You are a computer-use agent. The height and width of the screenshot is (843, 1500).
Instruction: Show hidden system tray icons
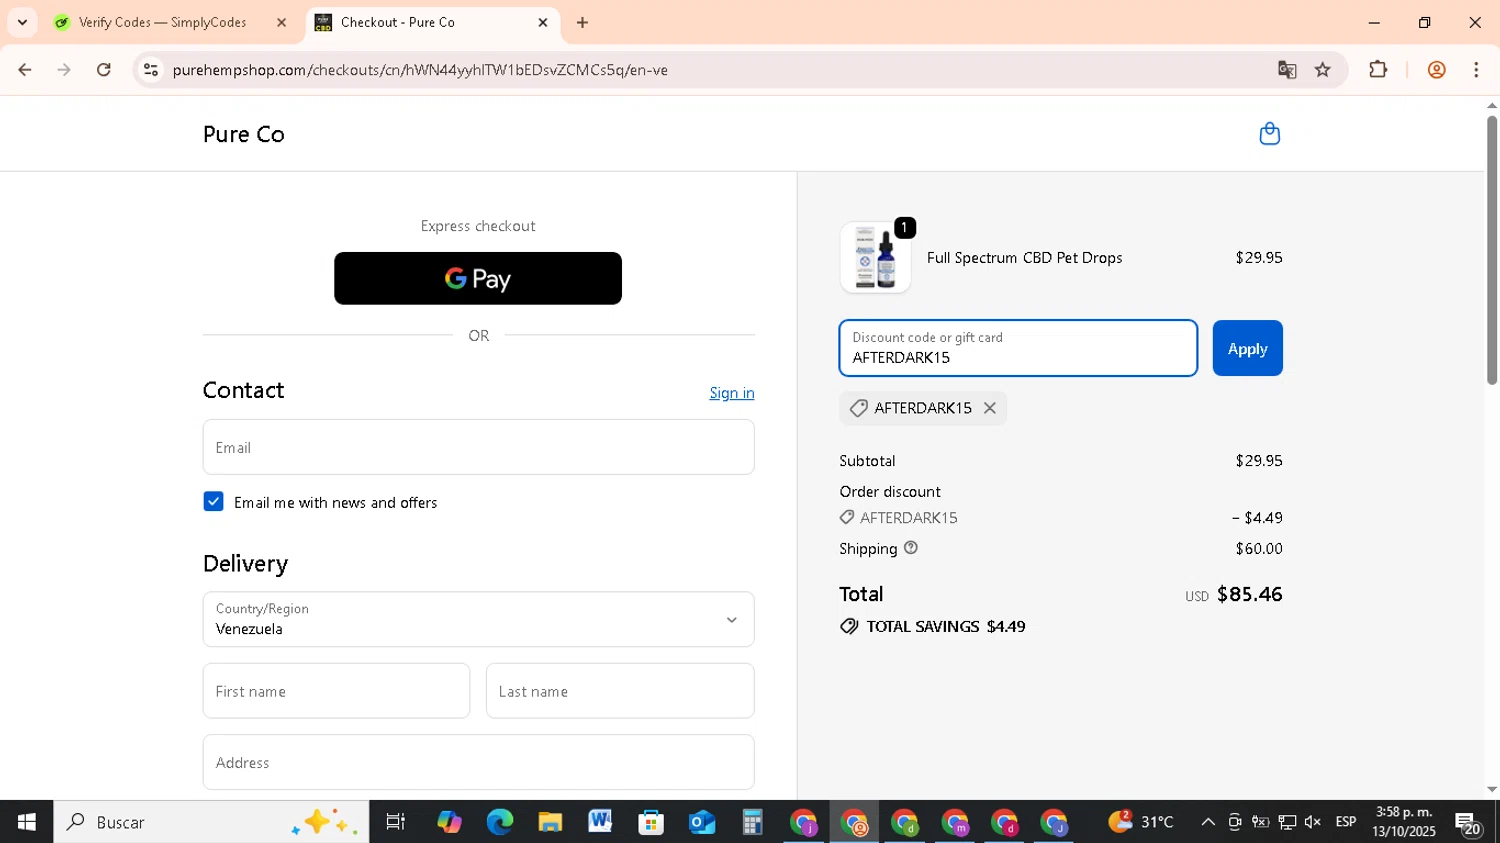pyautogui.click(x=1208, y=822)
